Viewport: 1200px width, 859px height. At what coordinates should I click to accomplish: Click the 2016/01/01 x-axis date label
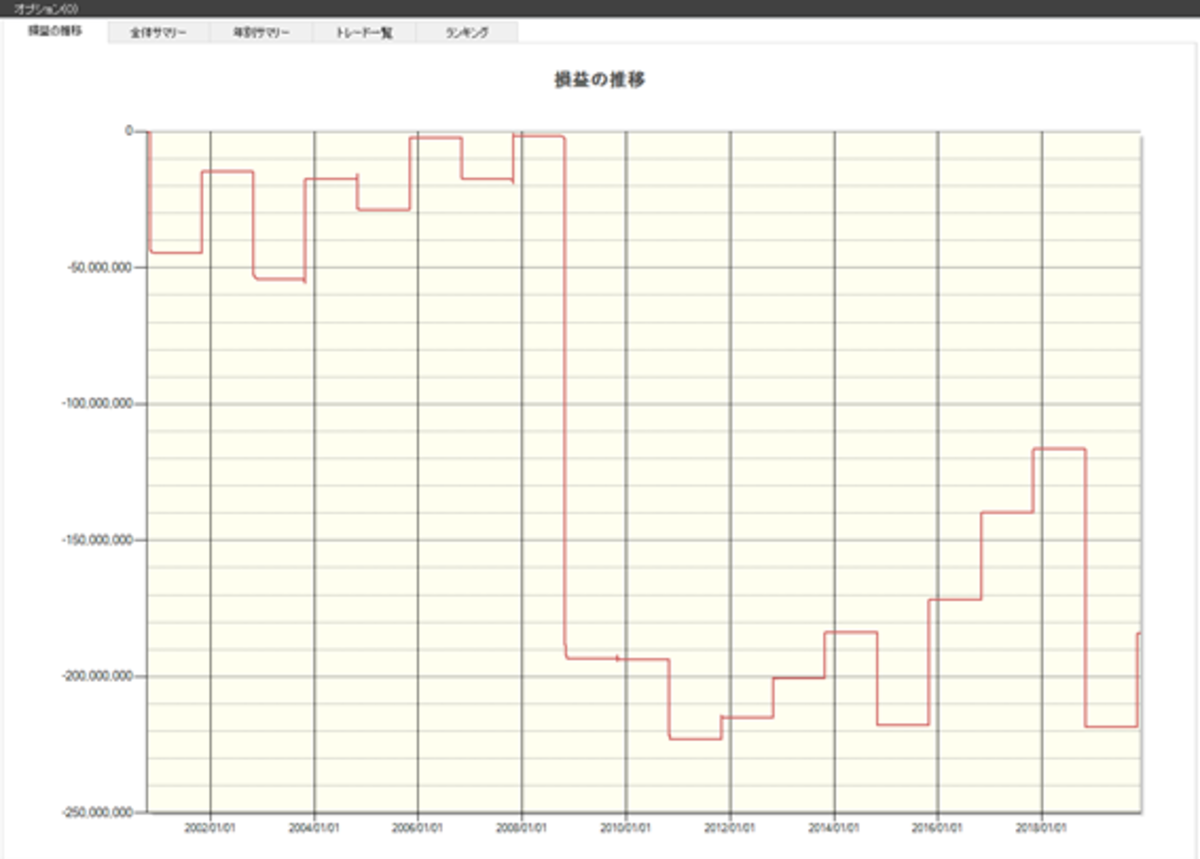tap(938, 829)
